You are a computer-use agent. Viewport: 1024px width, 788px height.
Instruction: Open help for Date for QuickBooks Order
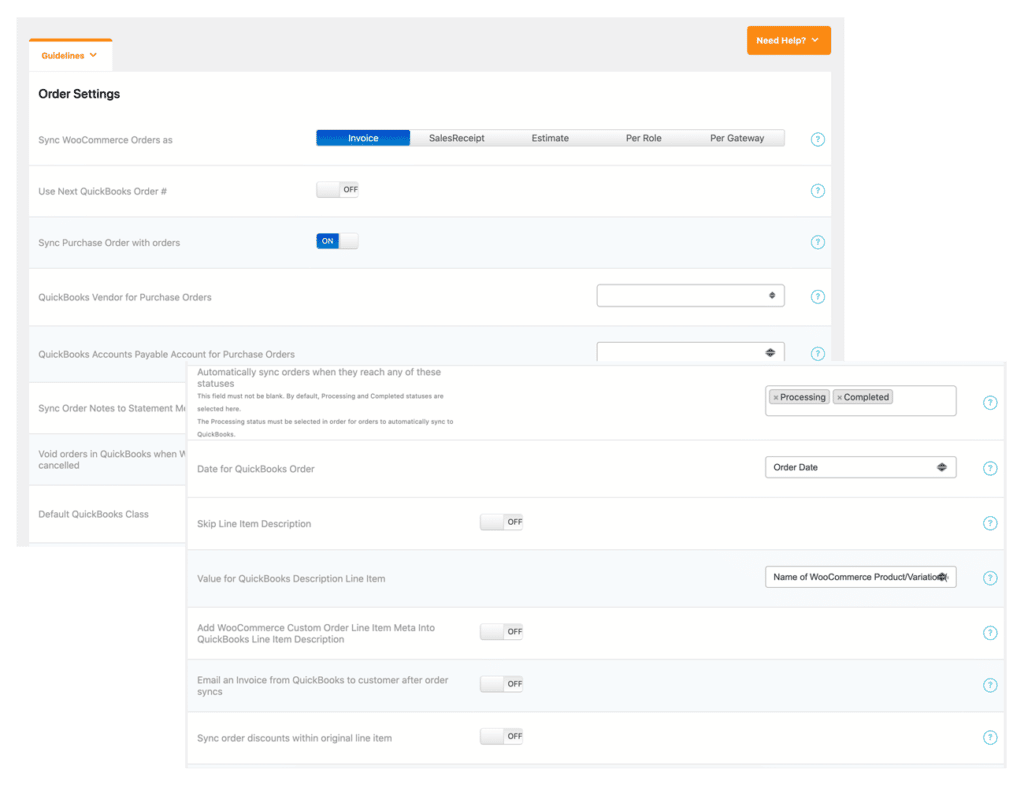click(x=990, y=468)
